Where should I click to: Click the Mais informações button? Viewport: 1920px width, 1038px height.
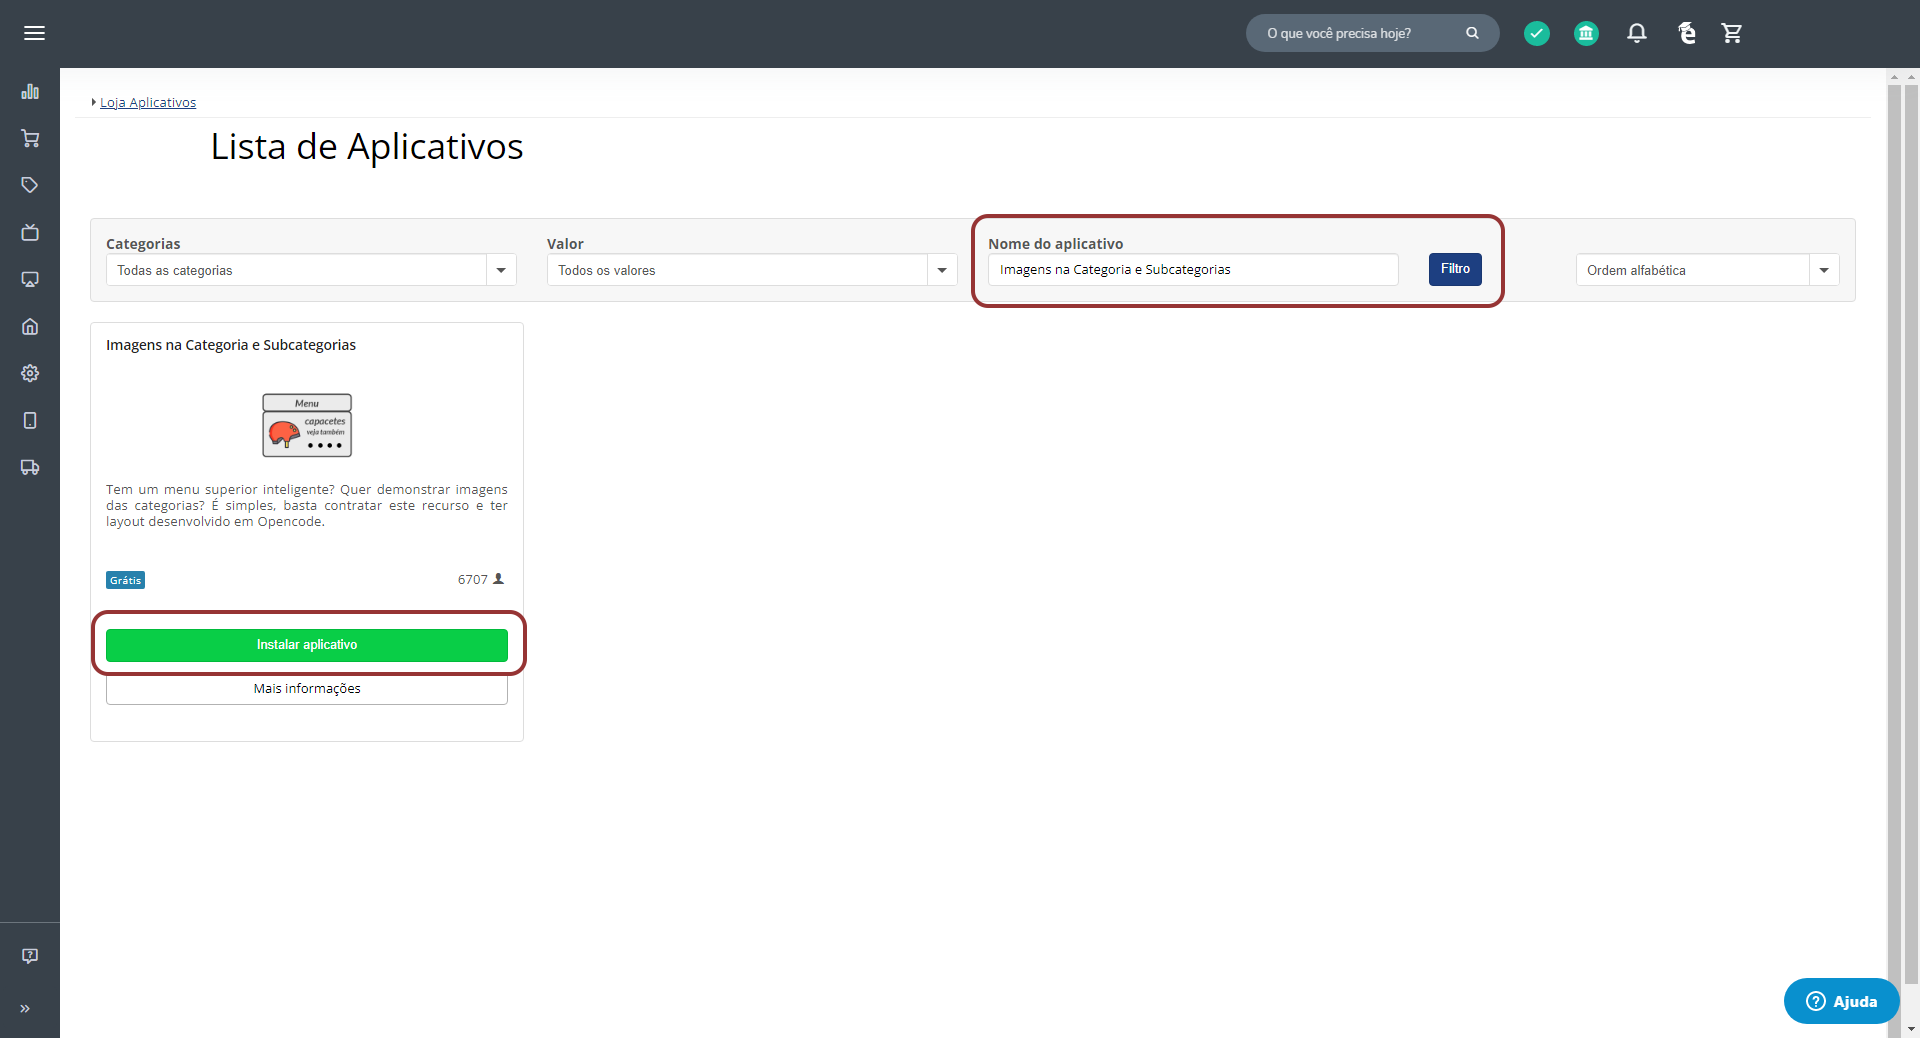point(307,689)
